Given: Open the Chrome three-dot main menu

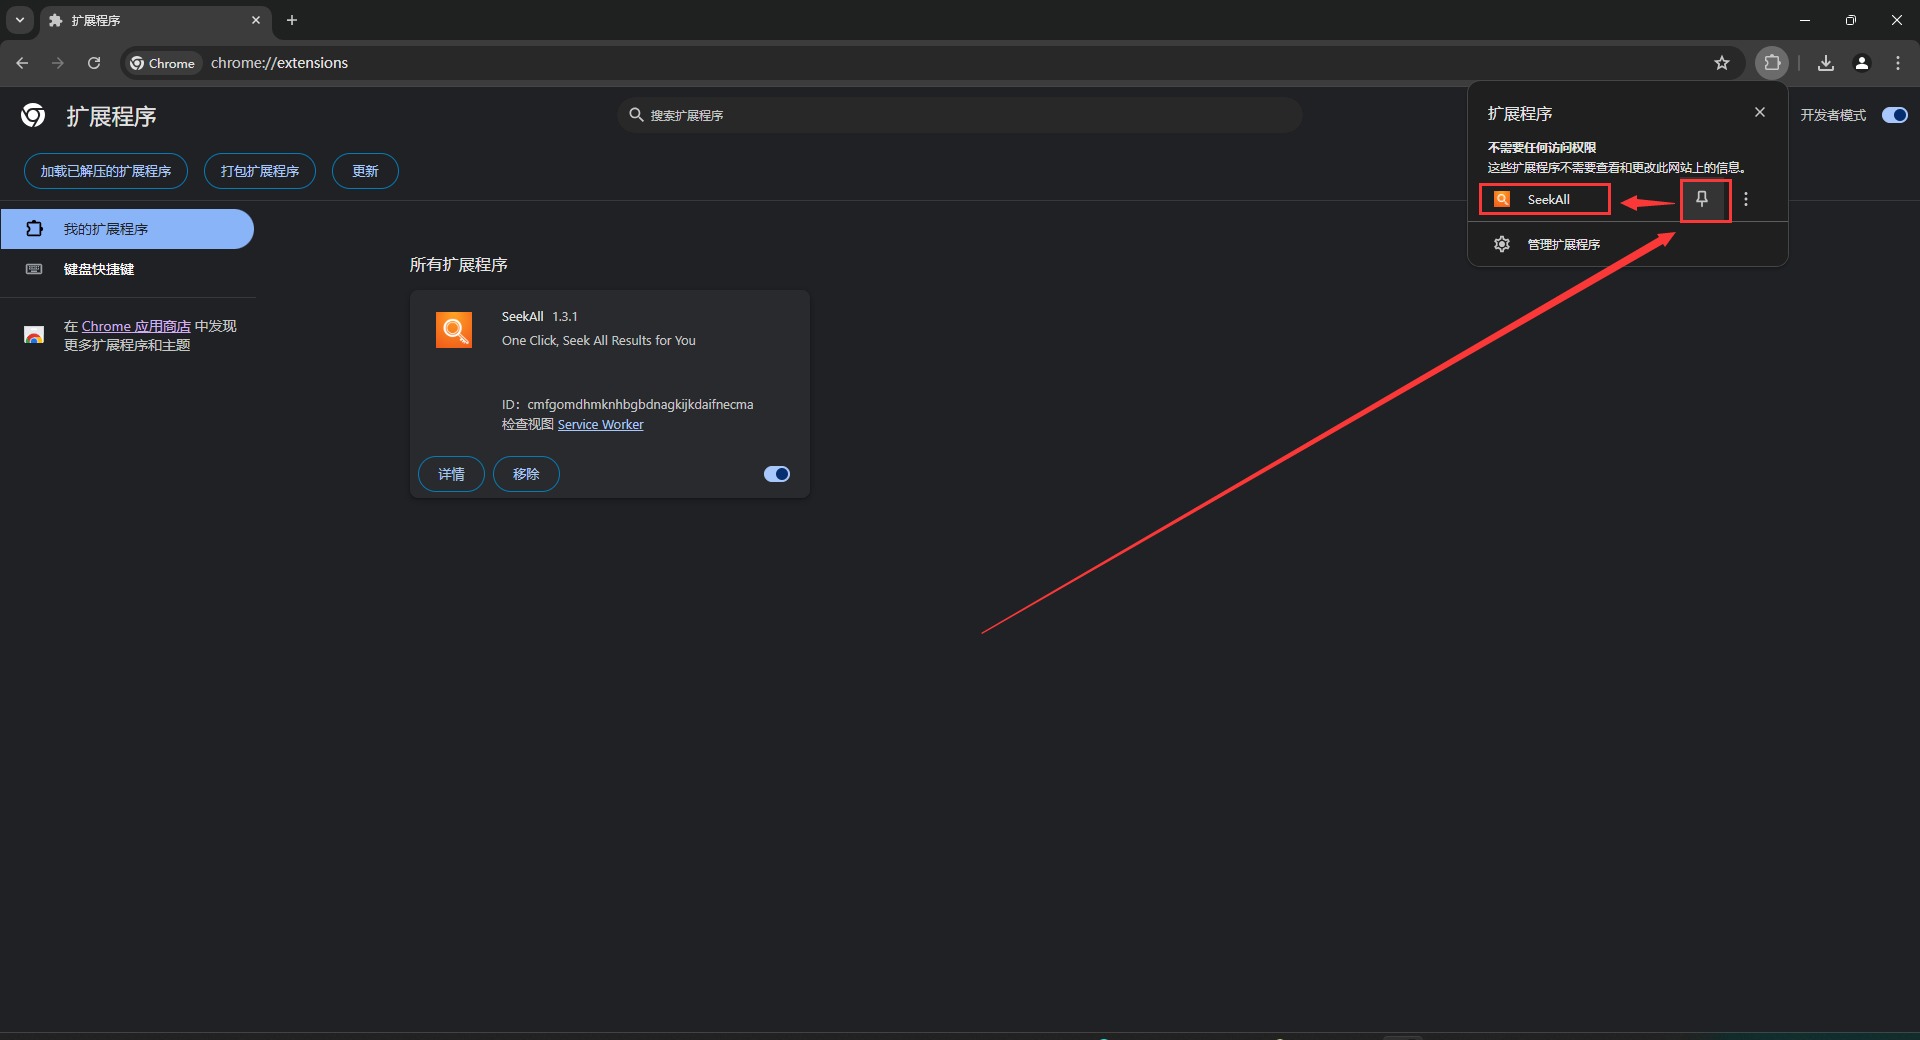Looking at the screenshot, I should click(1898, 63).
